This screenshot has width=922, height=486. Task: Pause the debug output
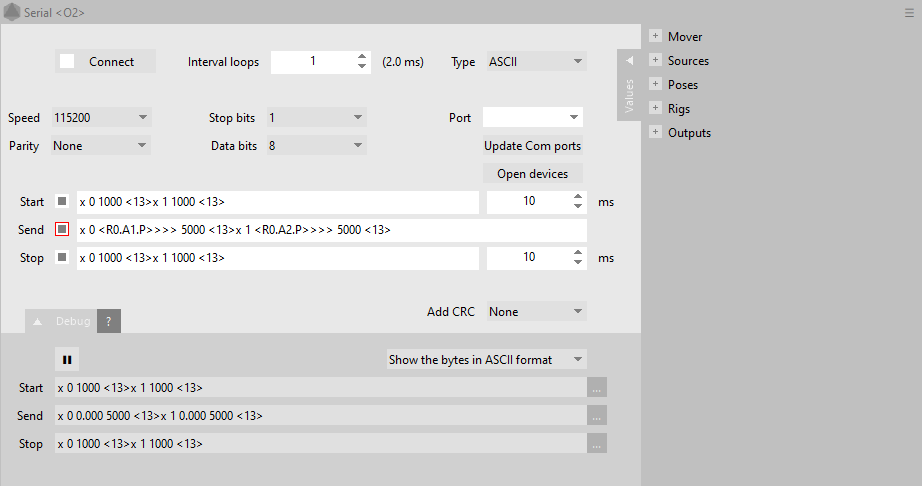coord(68,359)
